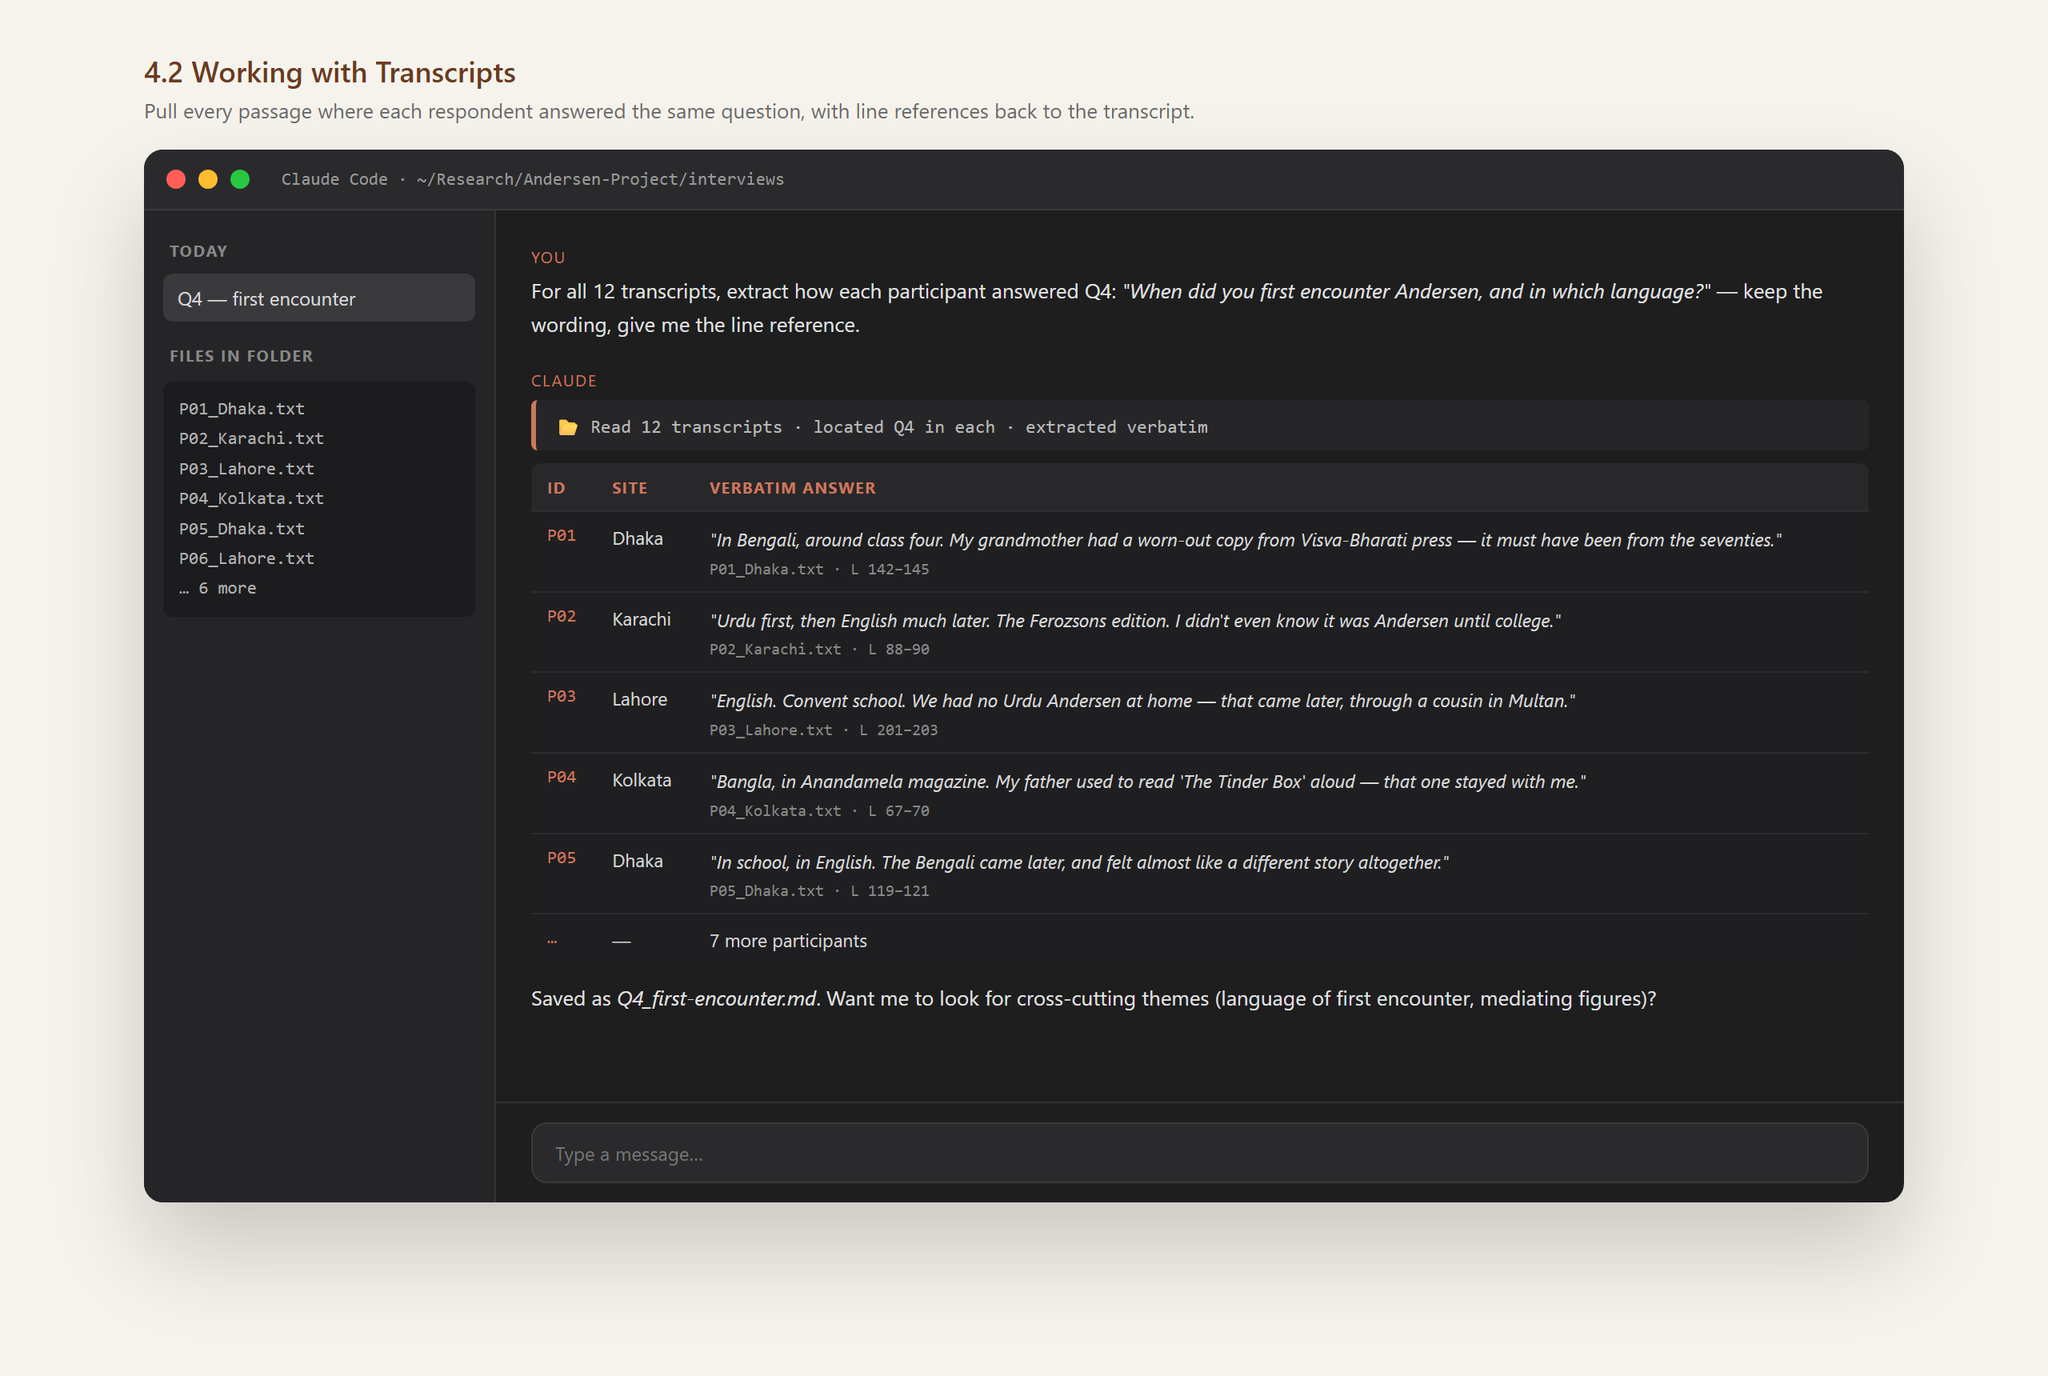This screenshot has height=1376, width=2048.
Task: Click the folder icon in status line
Action: pos(568,427)
